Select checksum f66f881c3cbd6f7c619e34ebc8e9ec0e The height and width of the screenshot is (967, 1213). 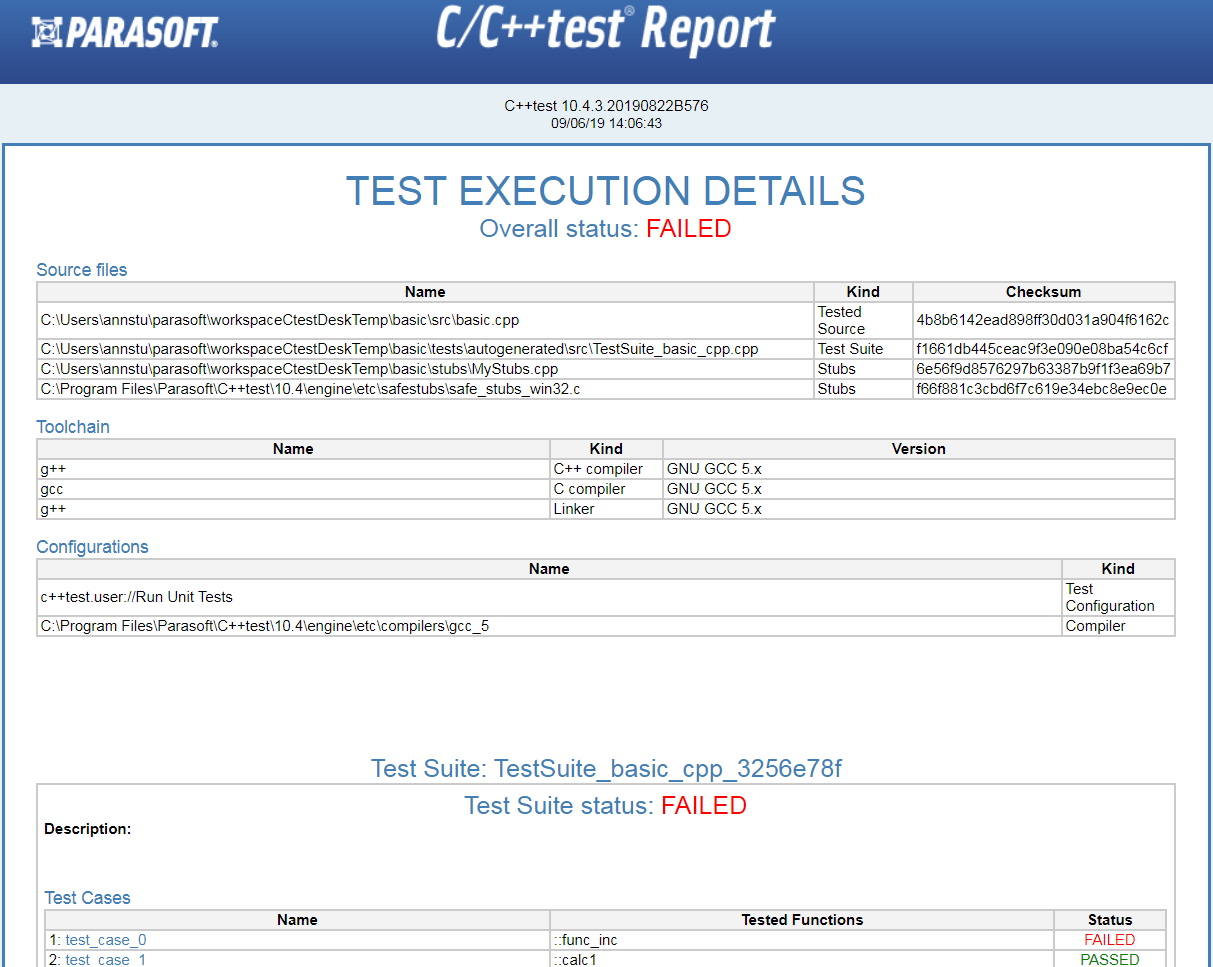coord(1042,389)
